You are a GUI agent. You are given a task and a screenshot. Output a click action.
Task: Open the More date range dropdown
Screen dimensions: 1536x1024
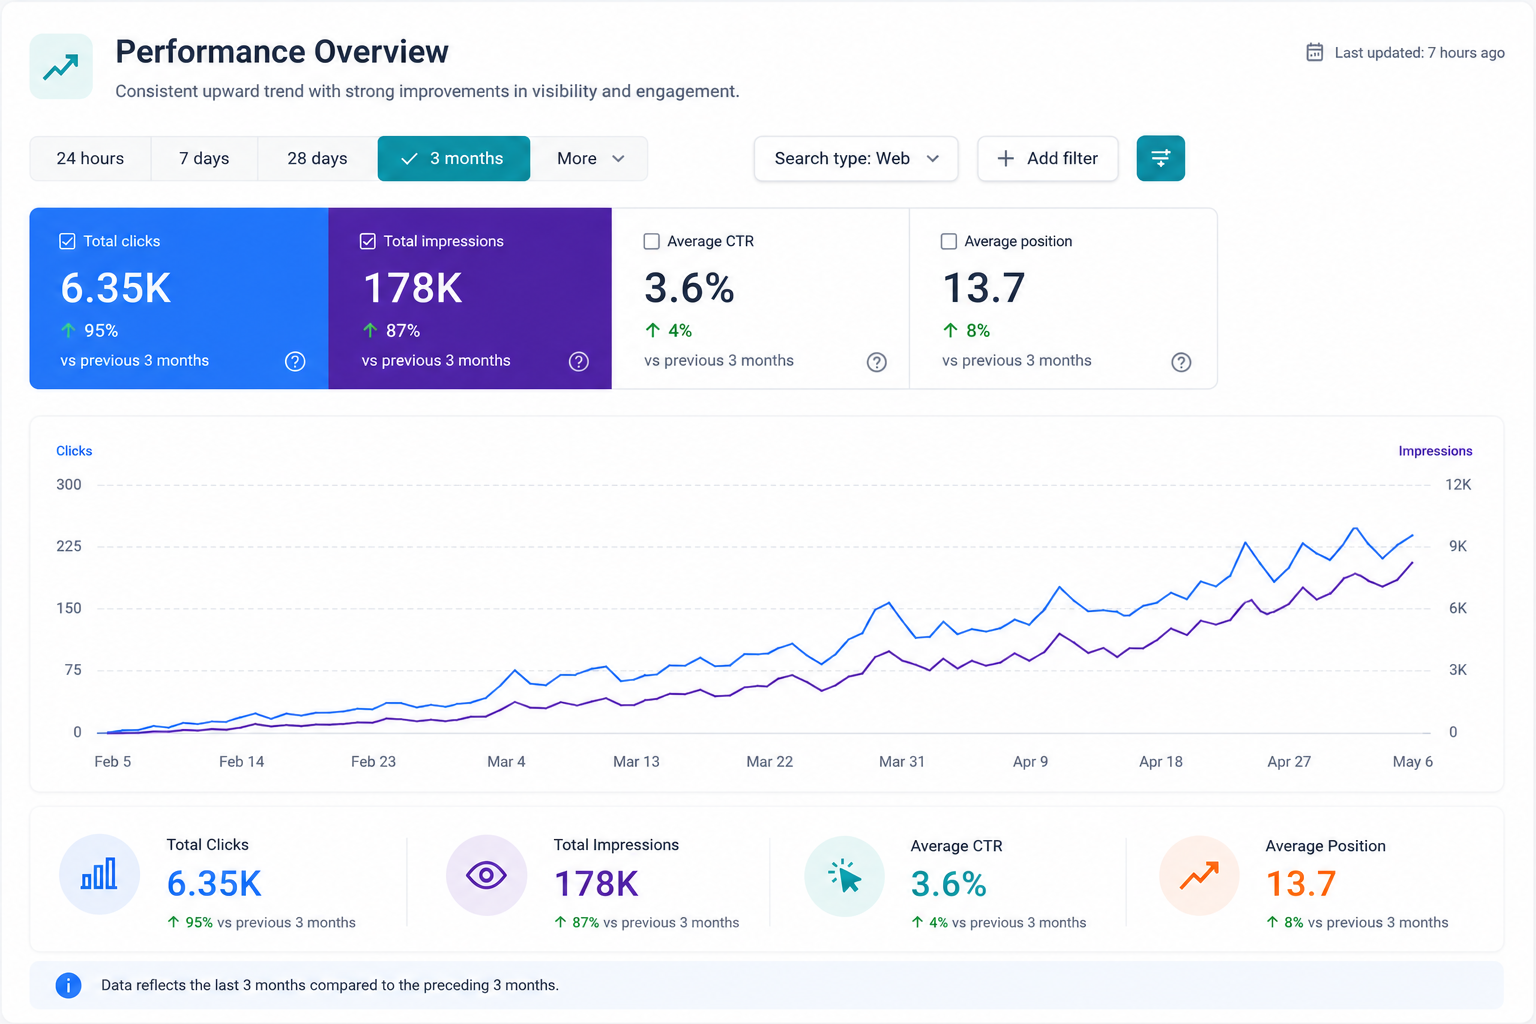tap(590, 158)
